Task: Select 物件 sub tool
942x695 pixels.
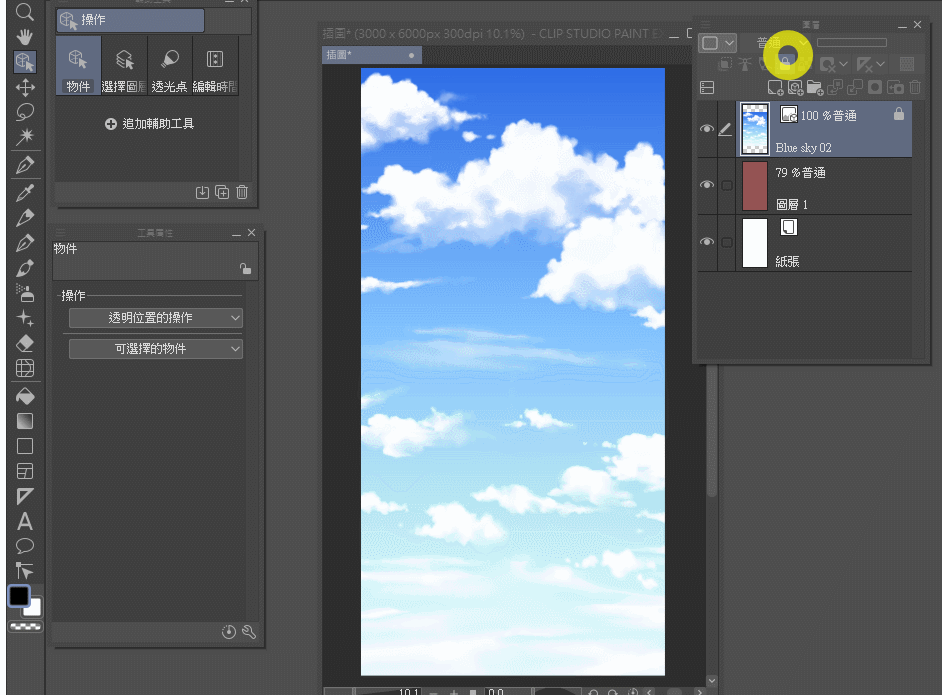Action: 78,65
